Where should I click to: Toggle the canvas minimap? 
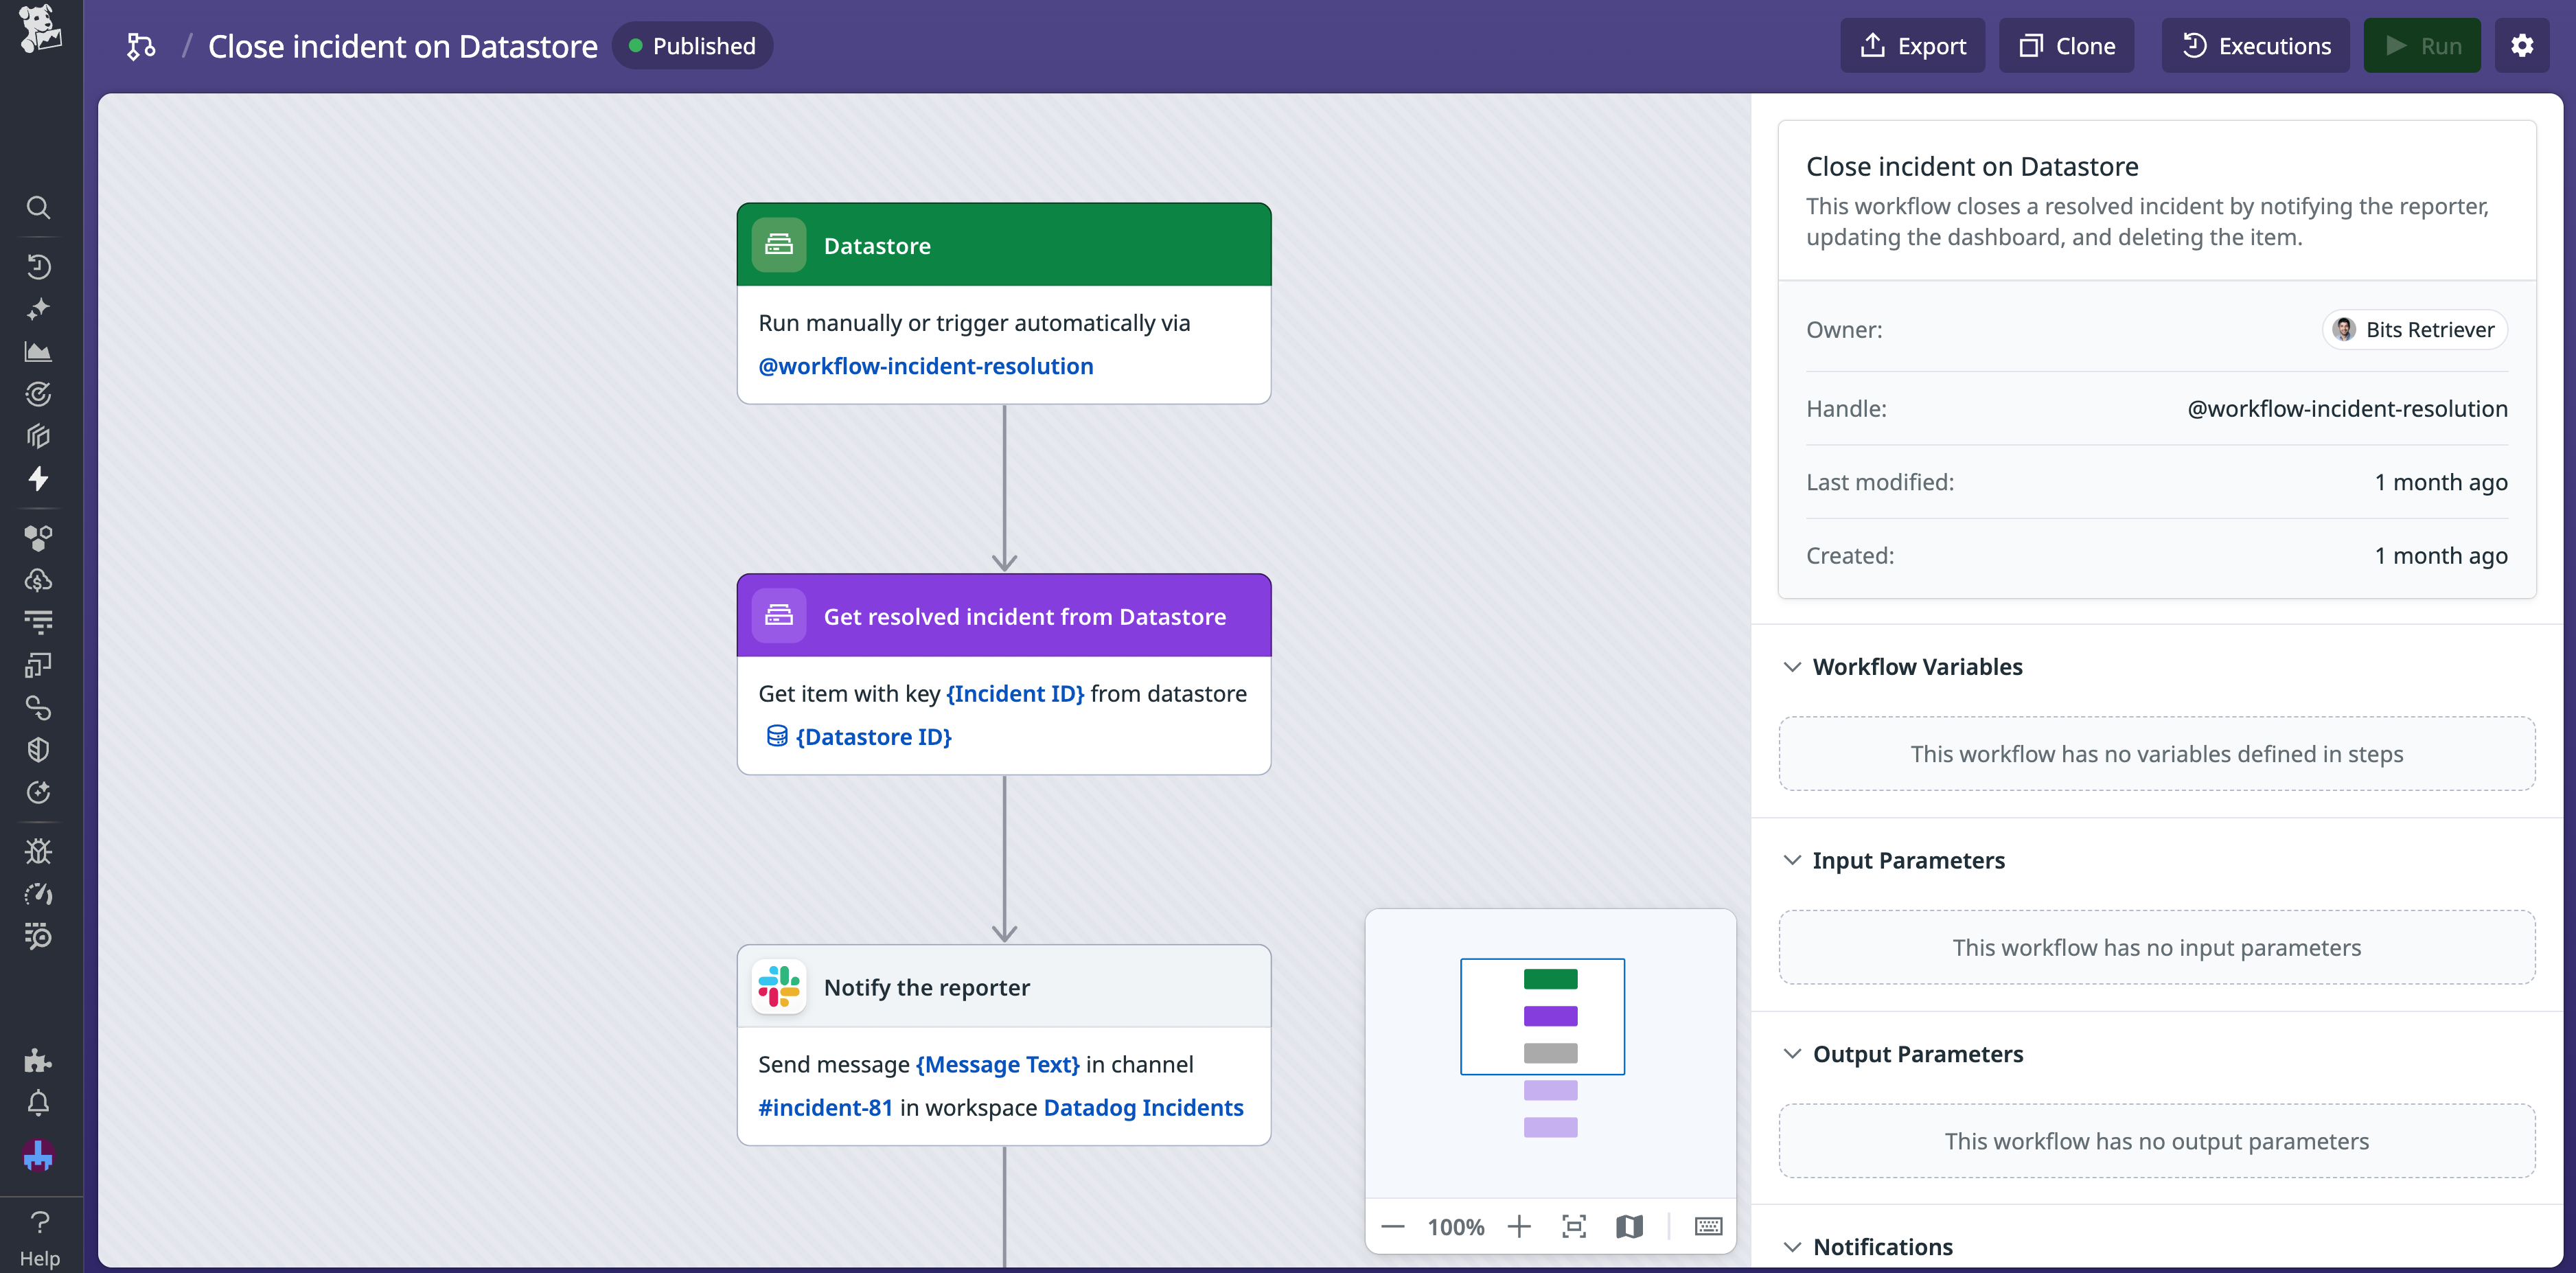(1630, 1226)
